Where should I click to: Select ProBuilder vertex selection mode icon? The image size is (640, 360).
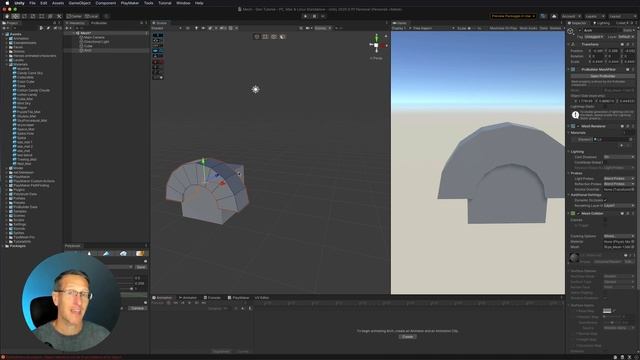pos(265,37)
